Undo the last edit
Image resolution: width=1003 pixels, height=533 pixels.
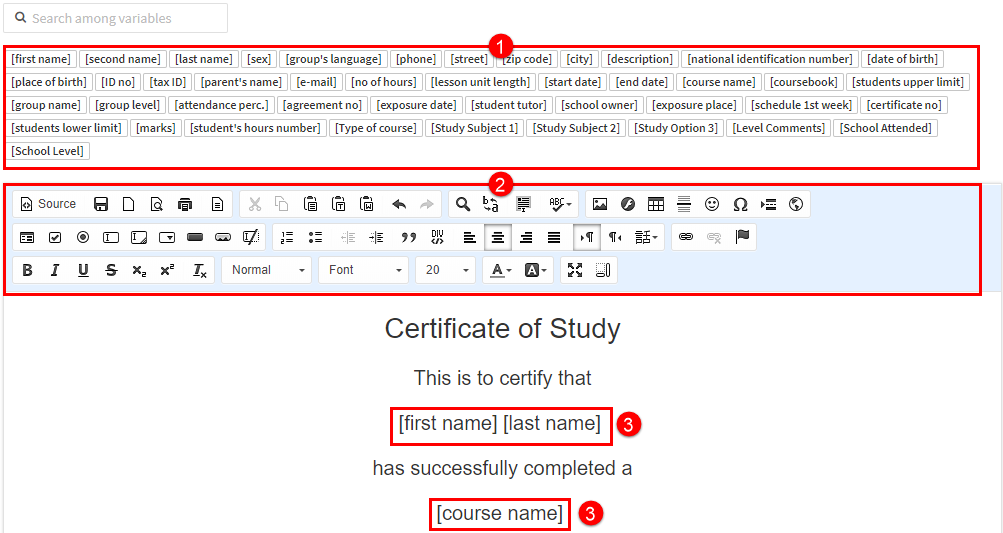[399, 204]
